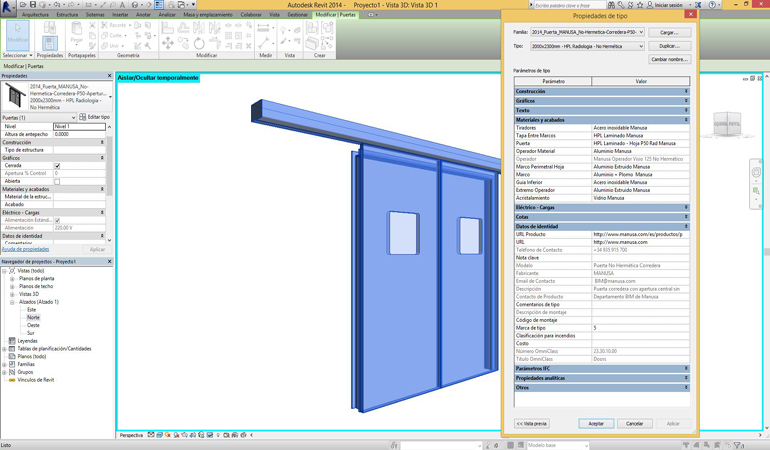
Task: Click the detail level icon in view control bar
Action: coord(151,435)
